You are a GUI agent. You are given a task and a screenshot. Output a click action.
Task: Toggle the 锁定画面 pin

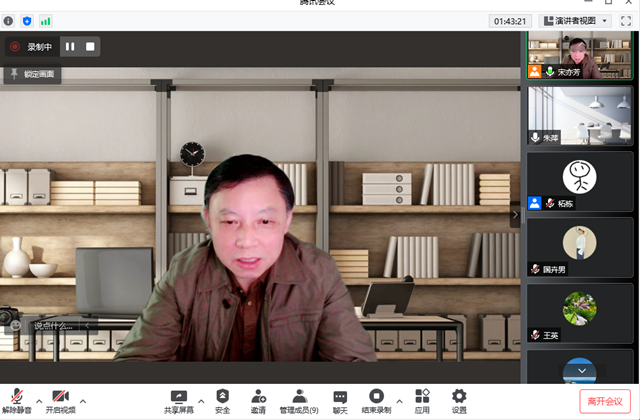coord(32,74)
